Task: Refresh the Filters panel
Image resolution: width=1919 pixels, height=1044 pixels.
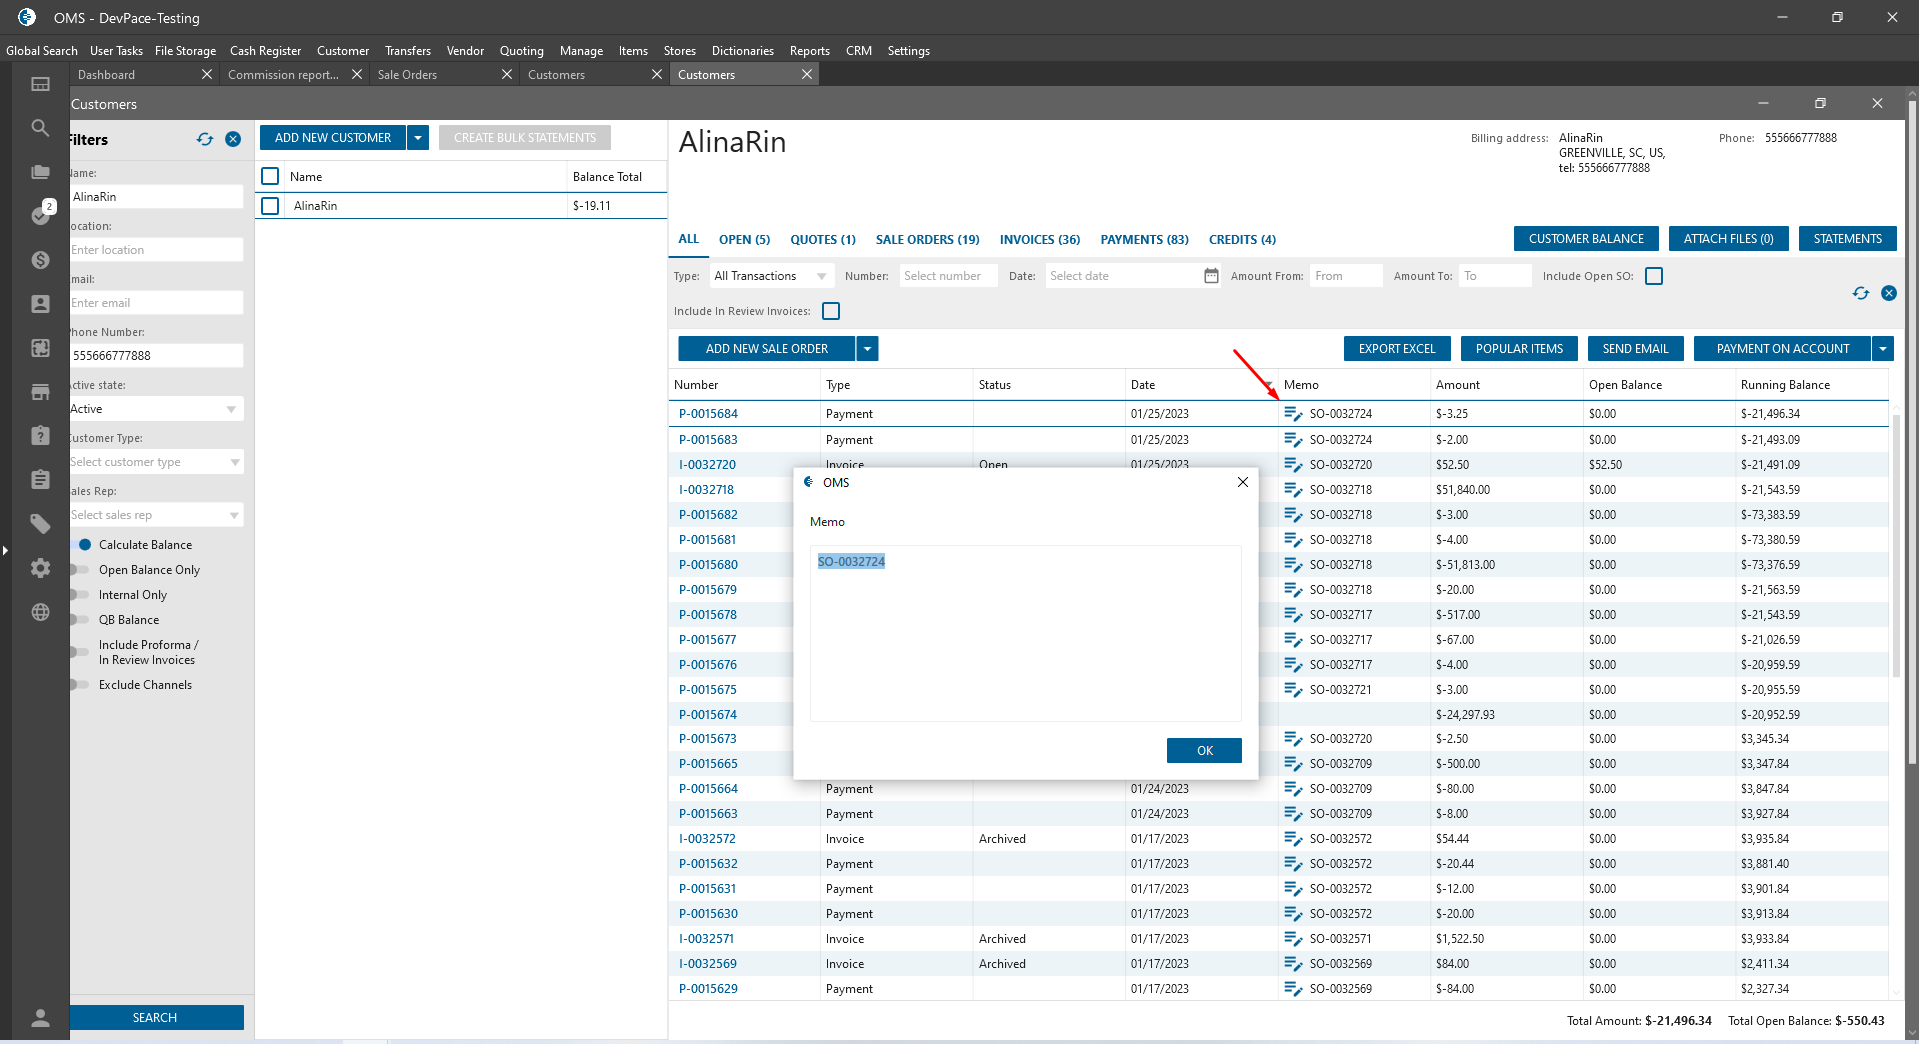Action: pos(205,139)
